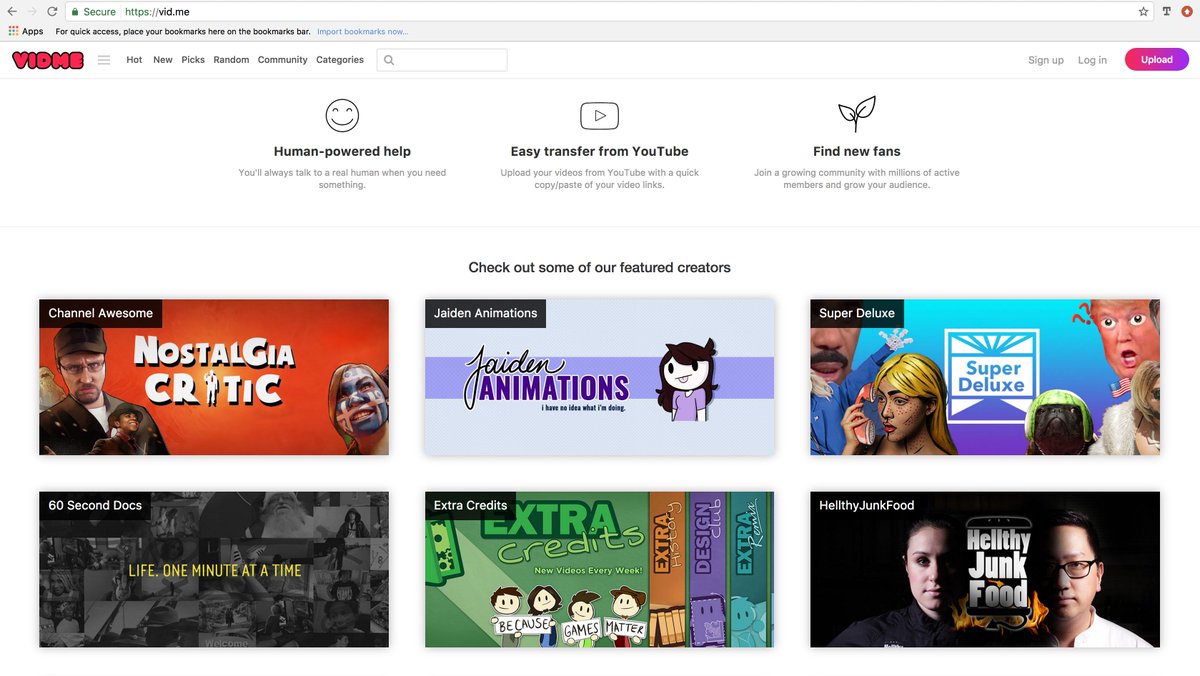Click the plant sprout icon
Screen dimensions: 1200x676
pos(857,114)
